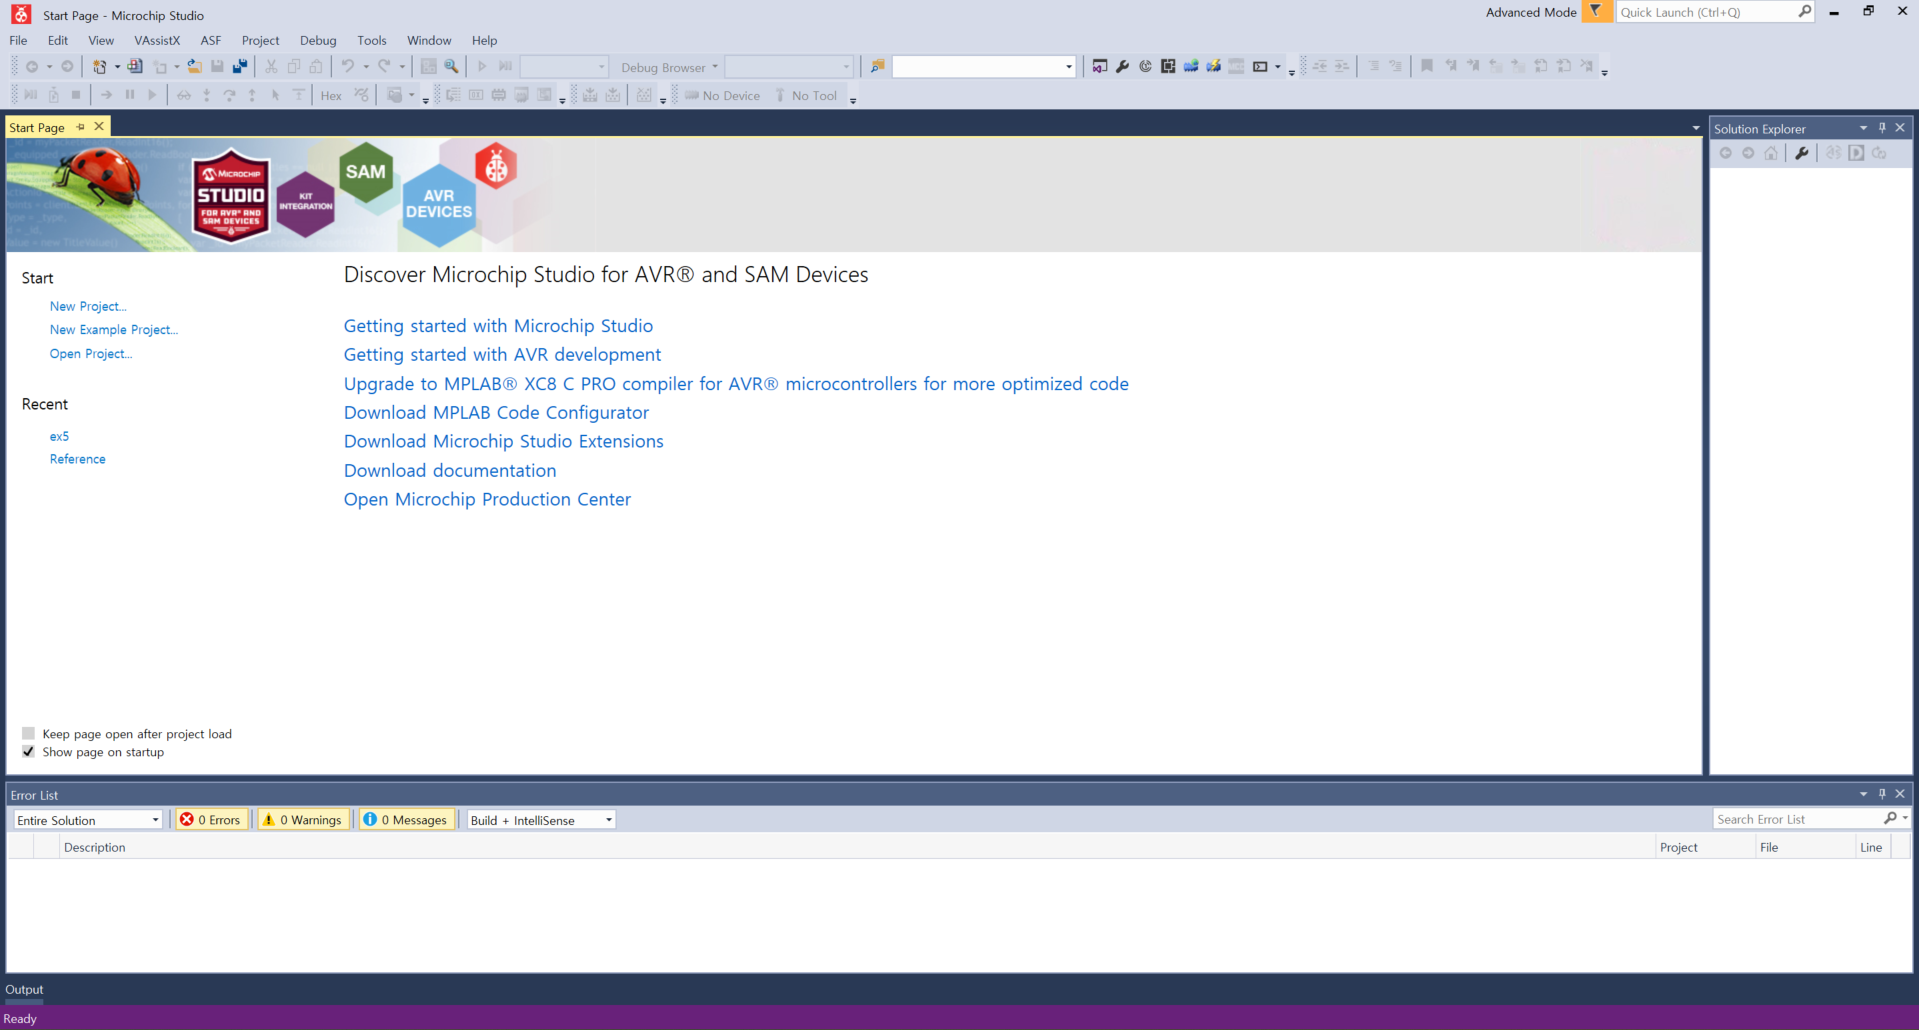Click the magnifier find icon in toolbar
The image size is (1919, 1030).
coord(452,67)
